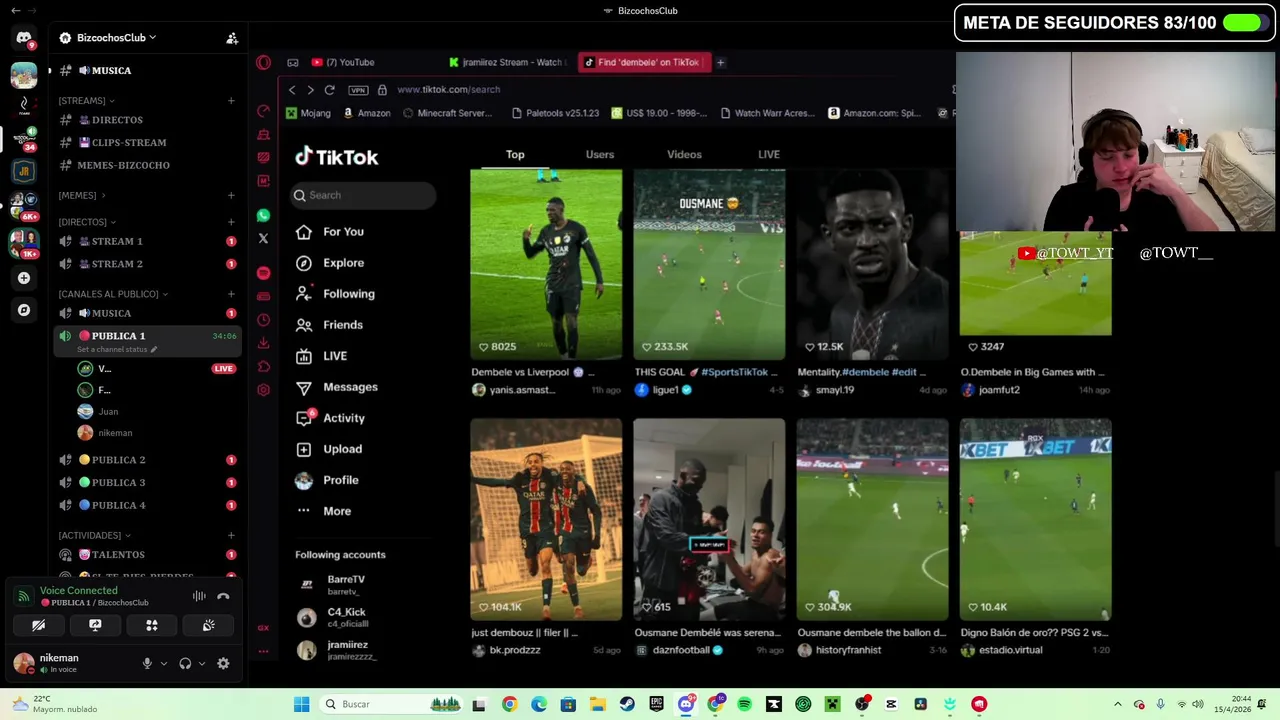Open headphone output device dropdown
Image resolution: width=1280 pixels, height=720 pixels.
[201, 664]
